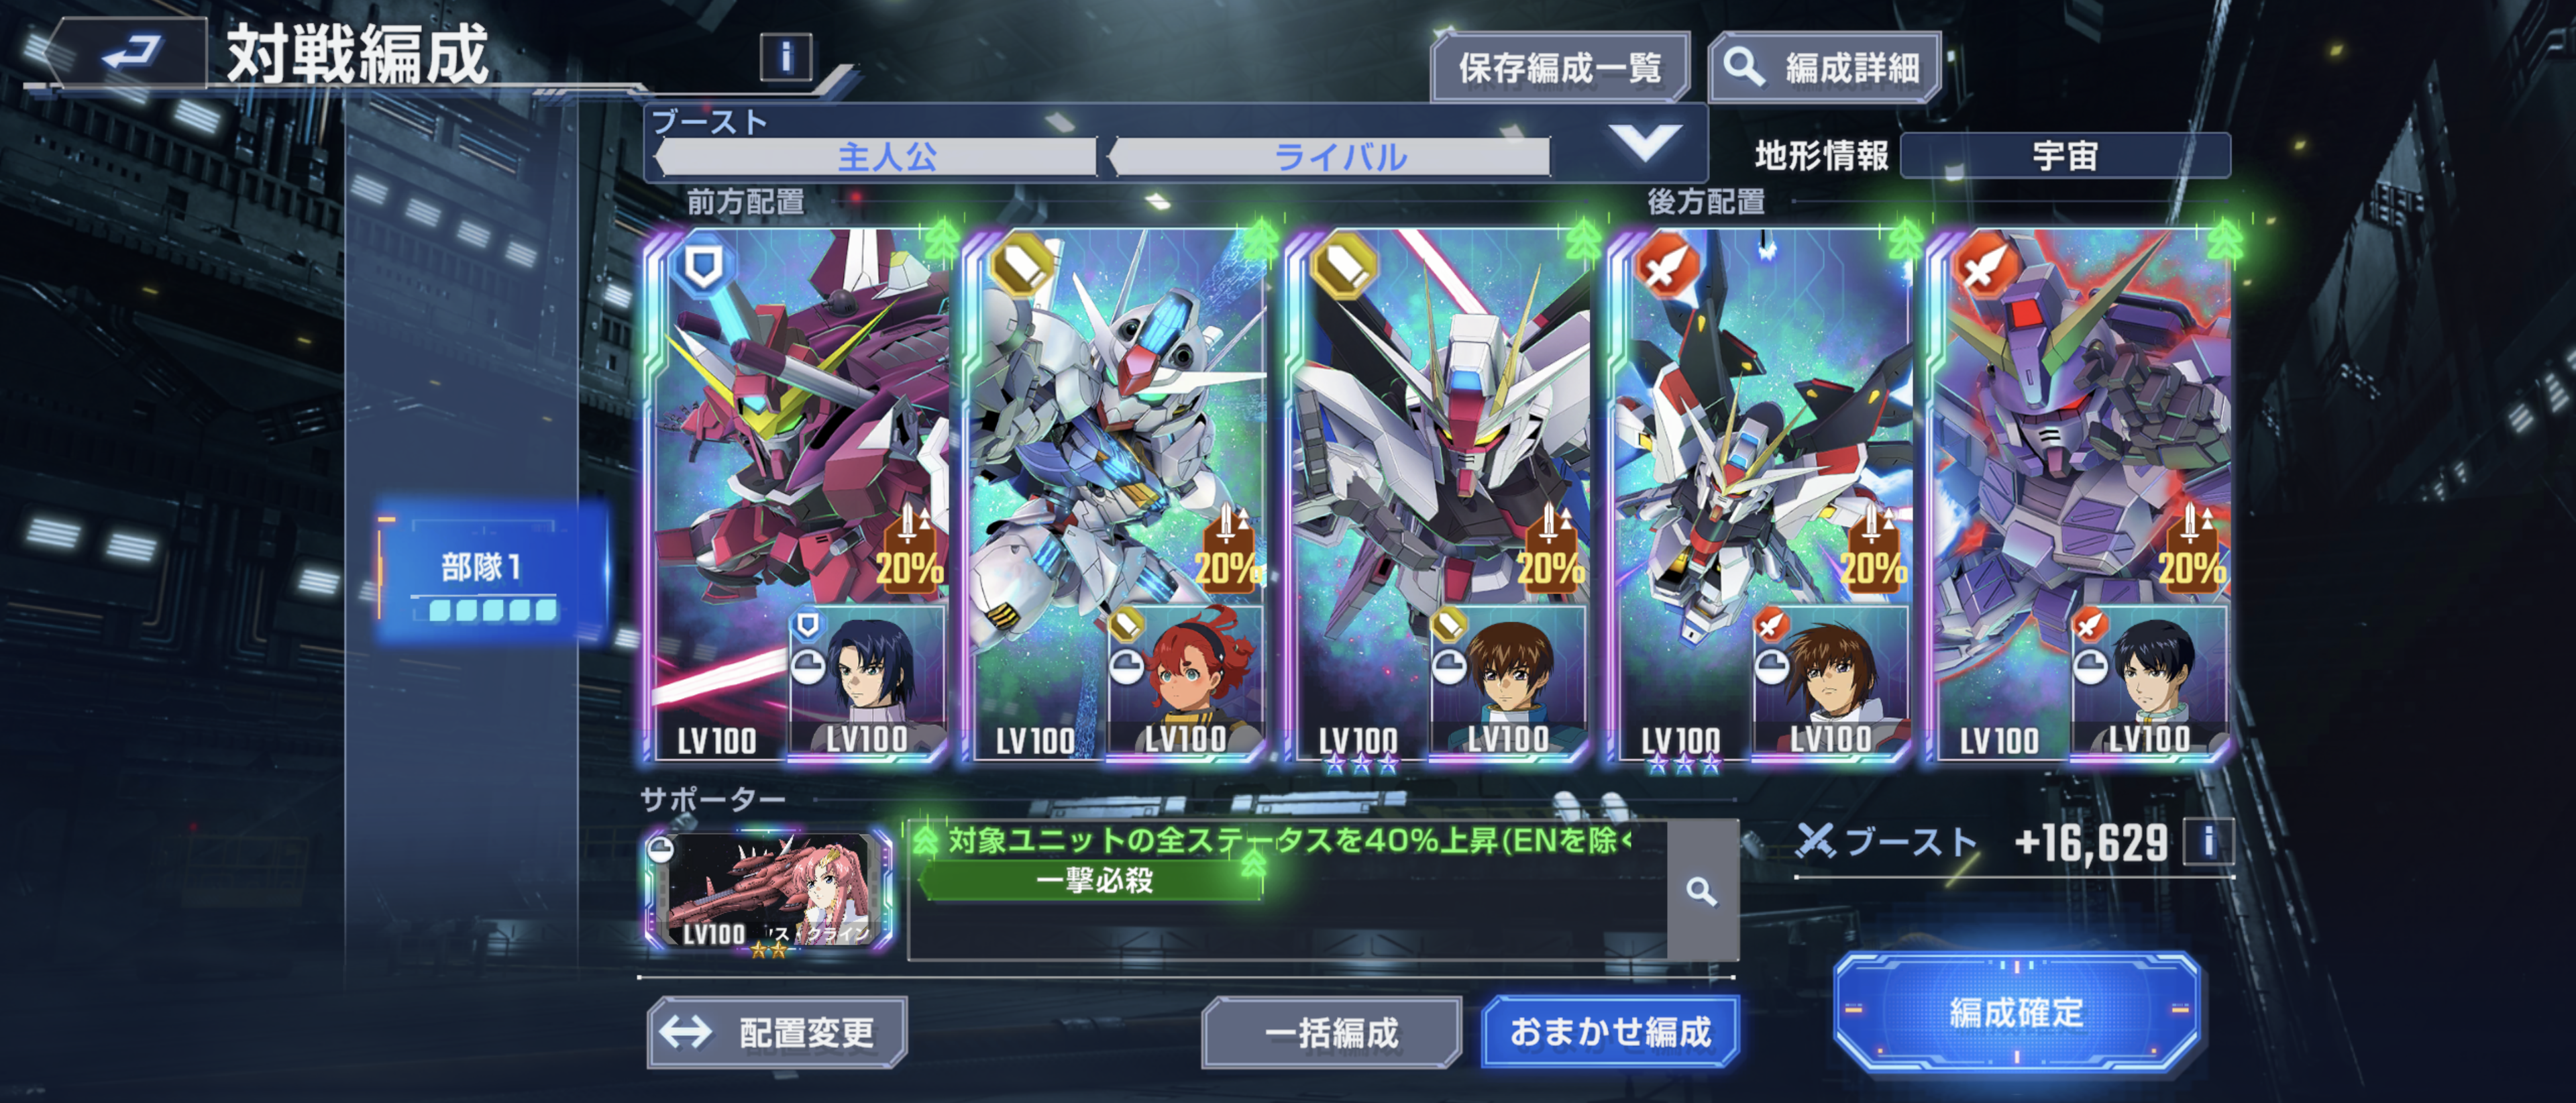Tap the shield role icon on first unit
This screenshot has height=1103, width=2576.
[x=703, y=266]
